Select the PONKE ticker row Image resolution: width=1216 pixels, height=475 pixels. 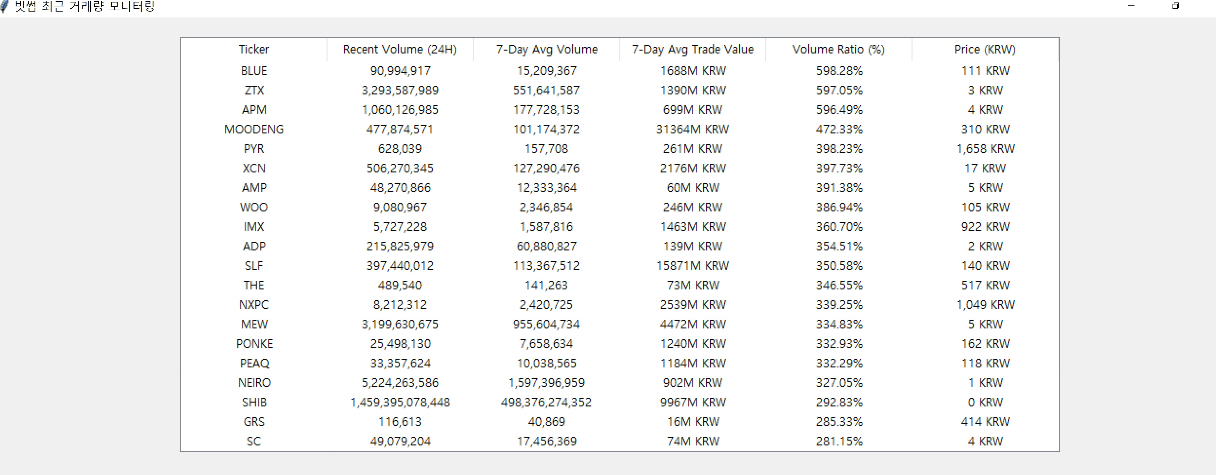tap(619, 344)
